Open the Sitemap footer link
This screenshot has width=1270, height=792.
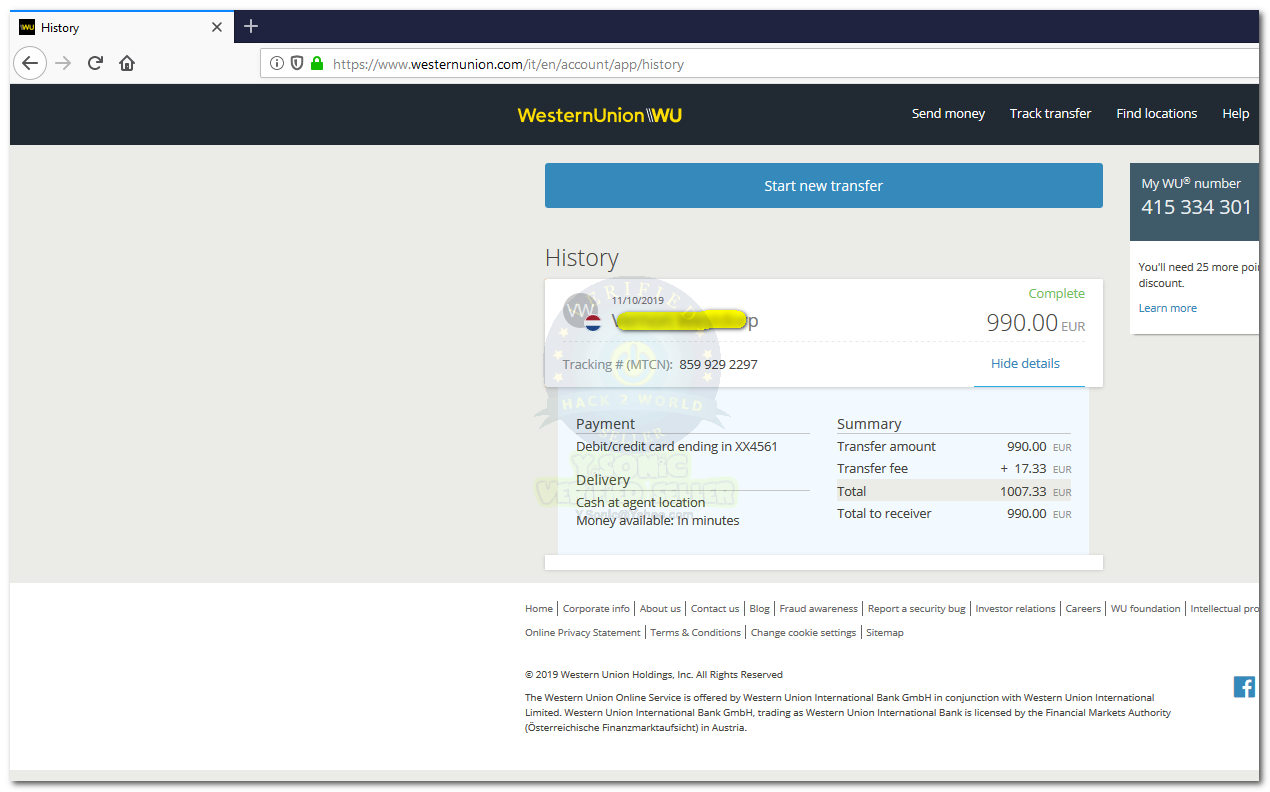(x=884, y=632)
